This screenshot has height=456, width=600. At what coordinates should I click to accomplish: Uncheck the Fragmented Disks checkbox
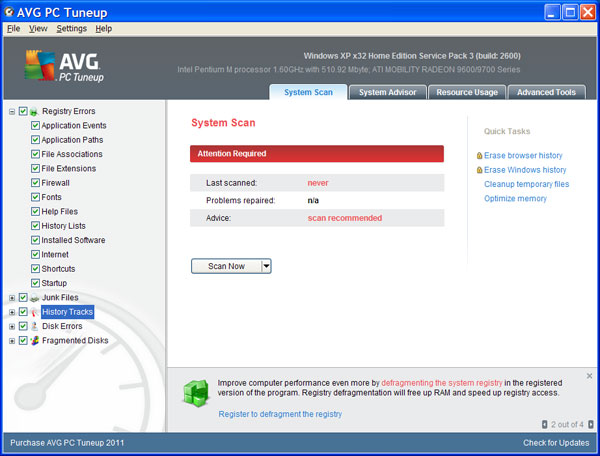coord(23,340)
